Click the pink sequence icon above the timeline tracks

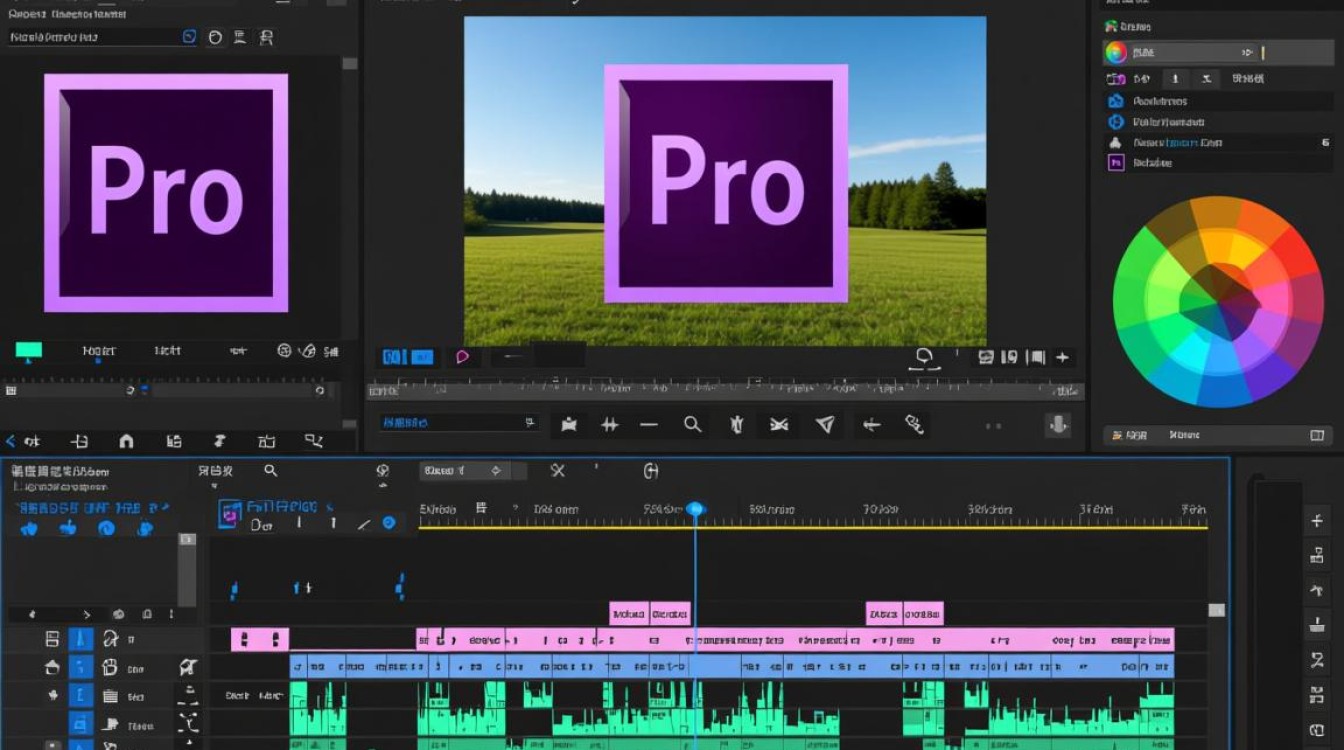pyautogui.click(x=230, y=514)
